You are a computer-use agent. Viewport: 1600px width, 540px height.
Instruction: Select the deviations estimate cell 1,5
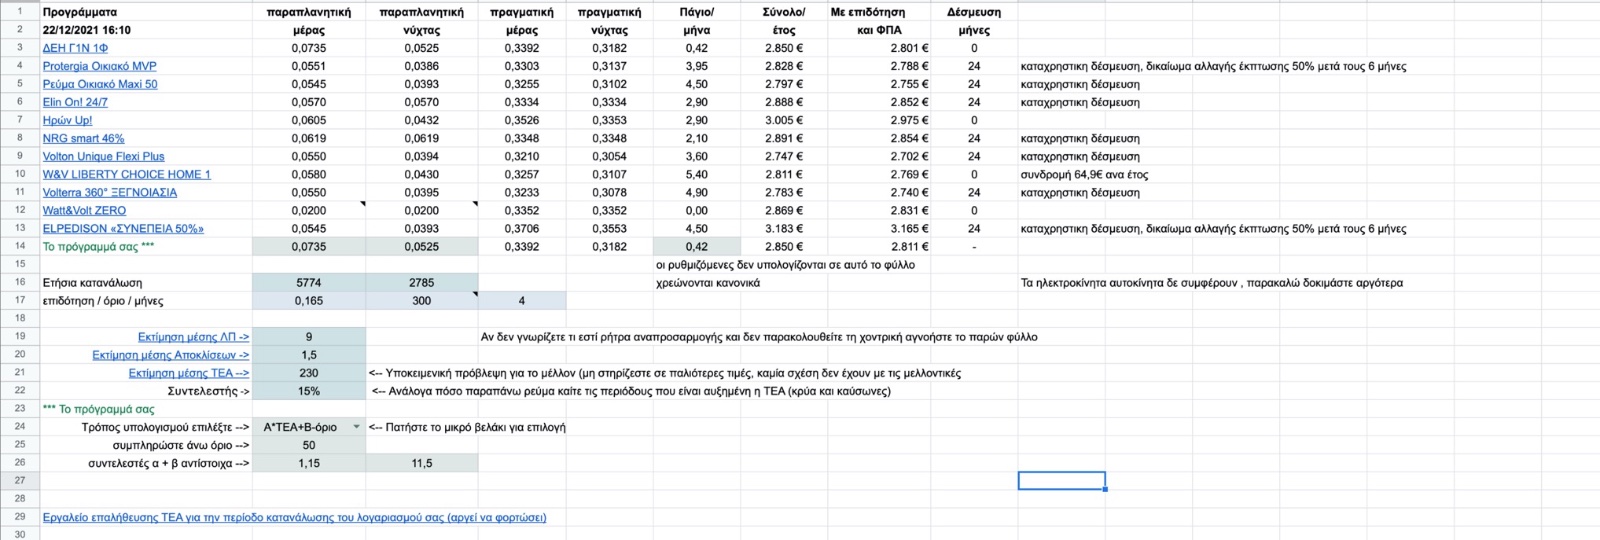pyautogui.click(x=309, y=355)
